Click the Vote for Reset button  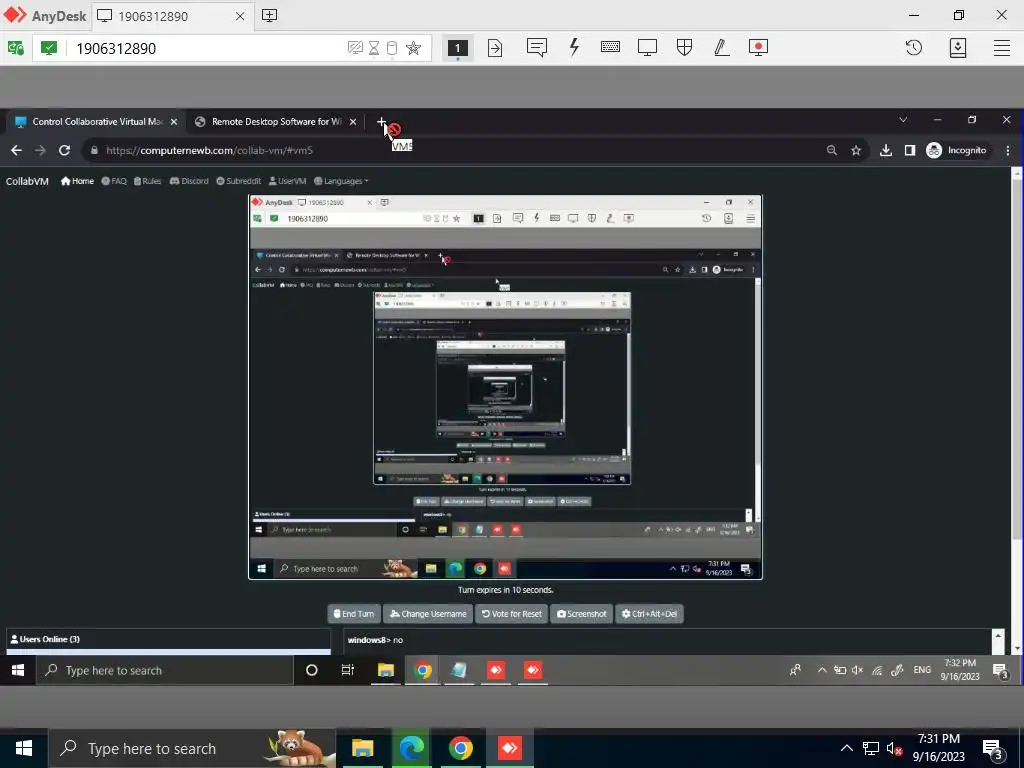click(x=512, y=614)
